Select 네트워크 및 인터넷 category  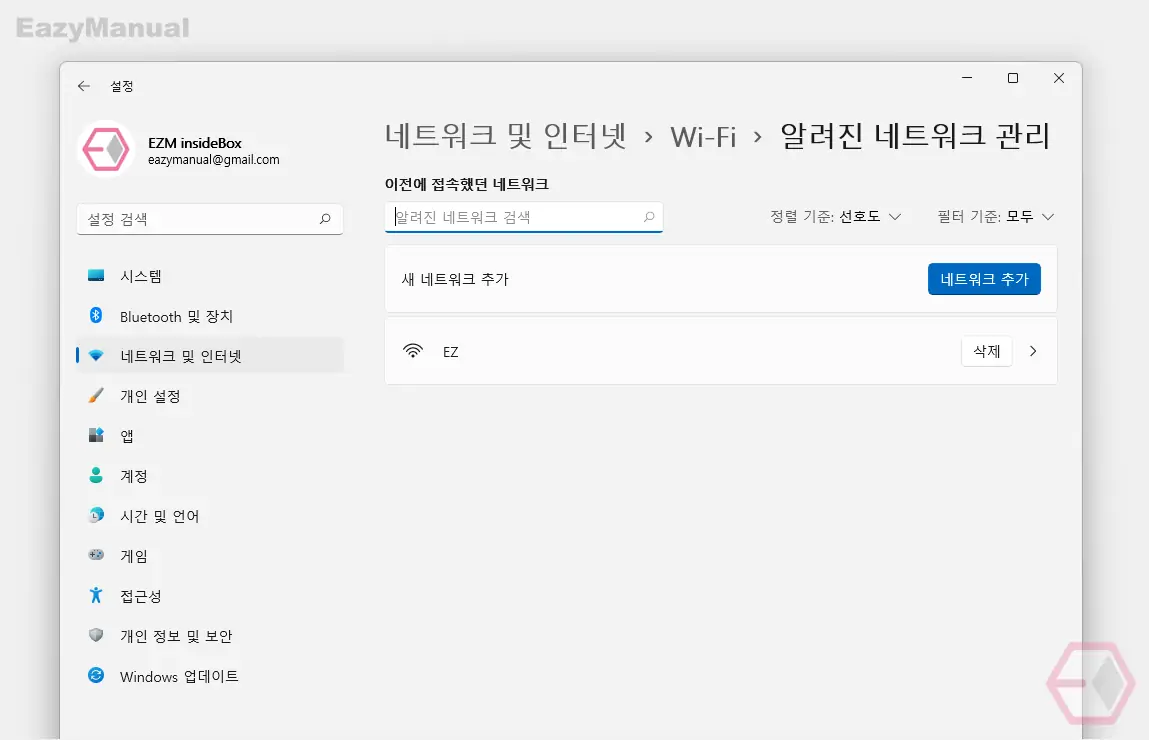point(210,355)
